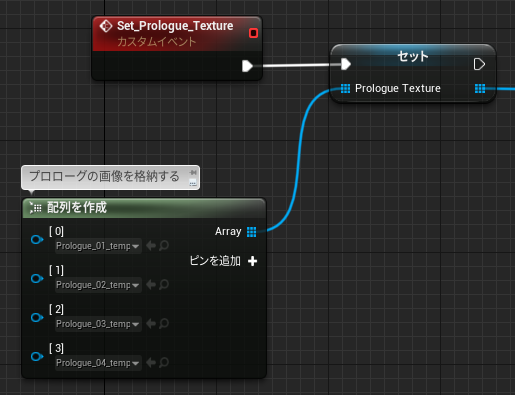The width and height of the screenshot is (515, 395).
Task: Click the Prologue Texture variable label
Action: (x=398, y=88)
